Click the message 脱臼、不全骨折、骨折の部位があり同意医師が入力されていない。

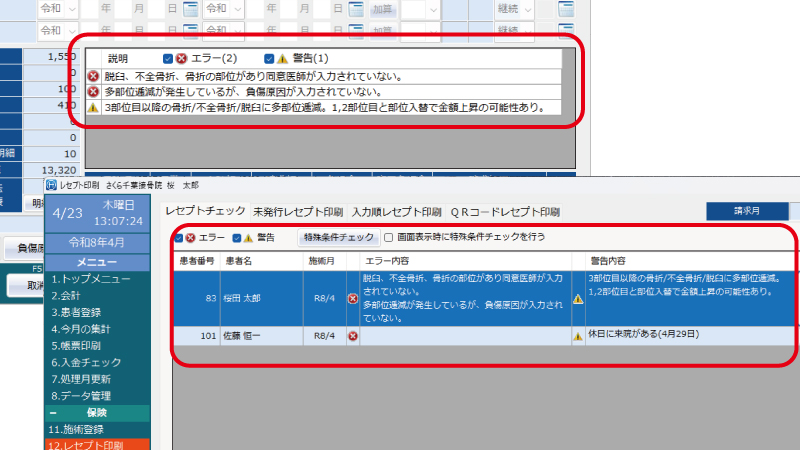click(x=254, y=77)
